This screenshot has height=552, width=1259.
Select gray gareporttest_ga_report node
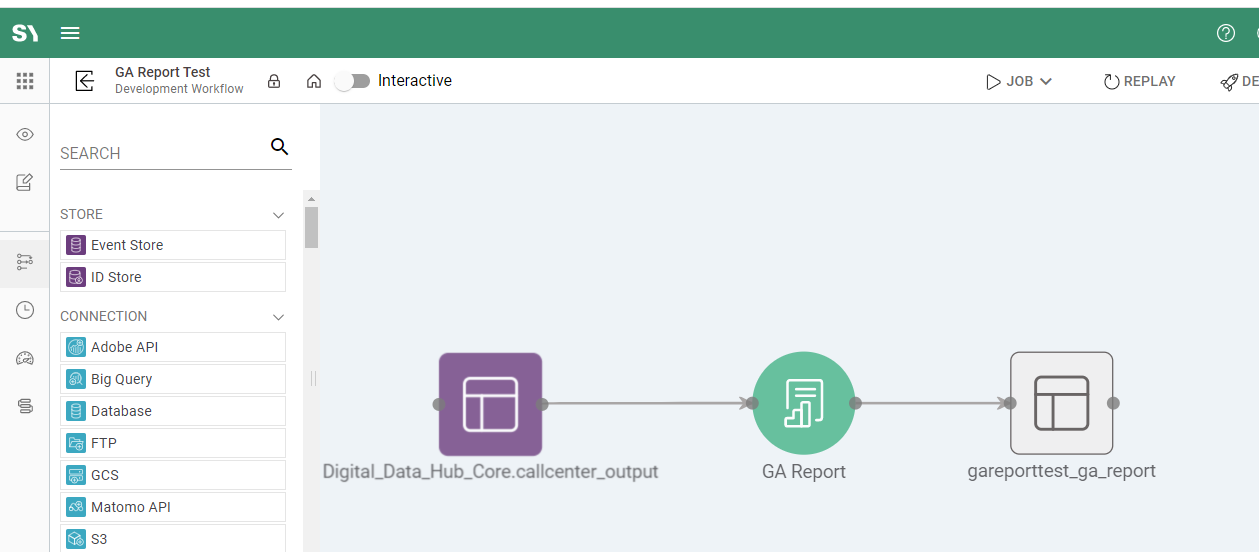[1061, 403]
